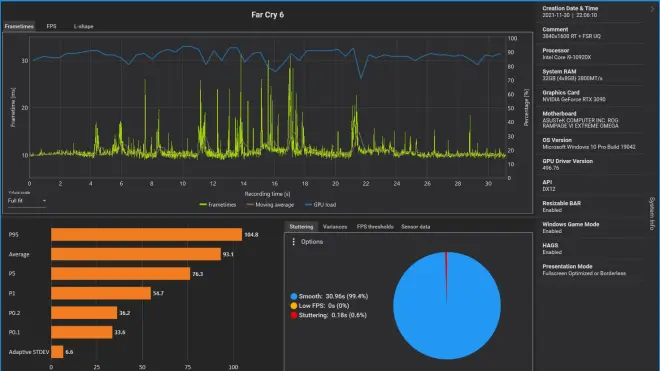Switch to the Frametimes tab
The height and width of the screenshot is (371, 660).
19,26
